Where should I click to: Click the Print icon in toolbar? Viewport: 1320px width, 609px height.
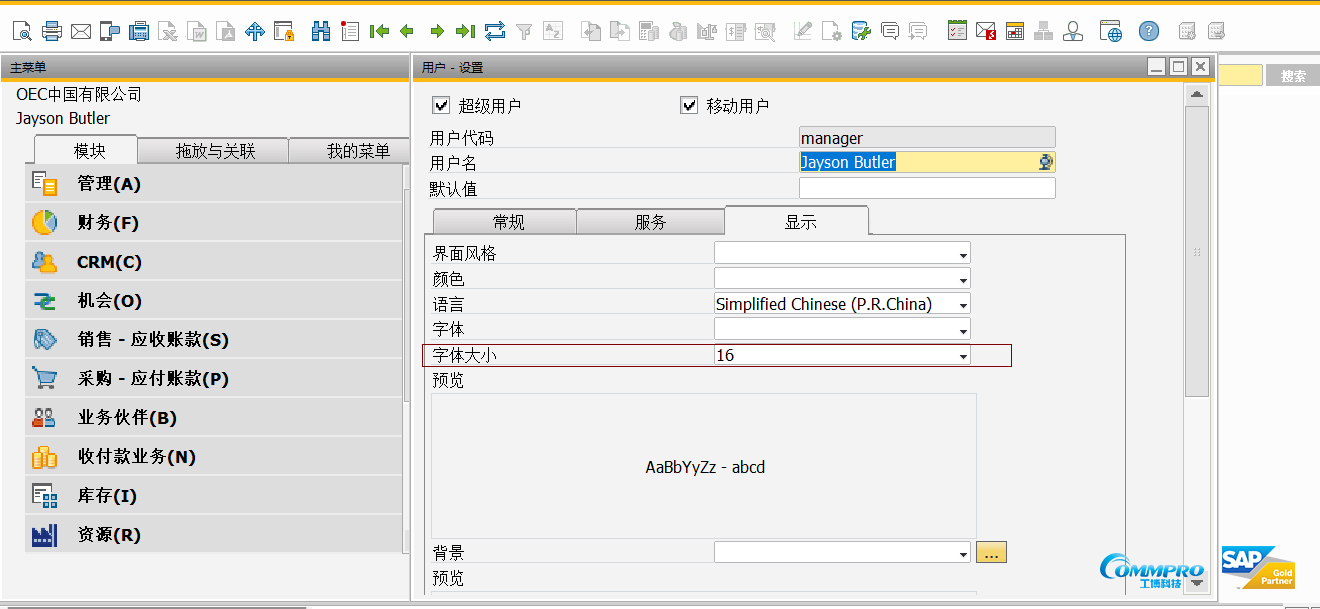[x=51, y=31]
